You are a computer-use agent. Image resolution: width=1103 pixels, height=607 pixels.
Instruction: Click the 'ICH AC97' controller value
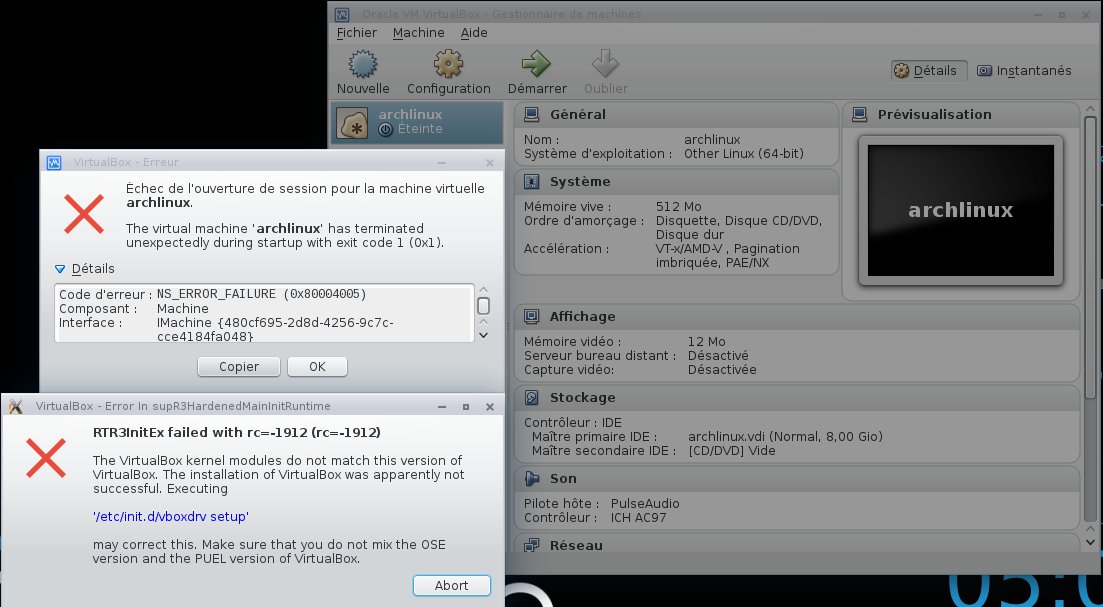[x=639, y=518]
